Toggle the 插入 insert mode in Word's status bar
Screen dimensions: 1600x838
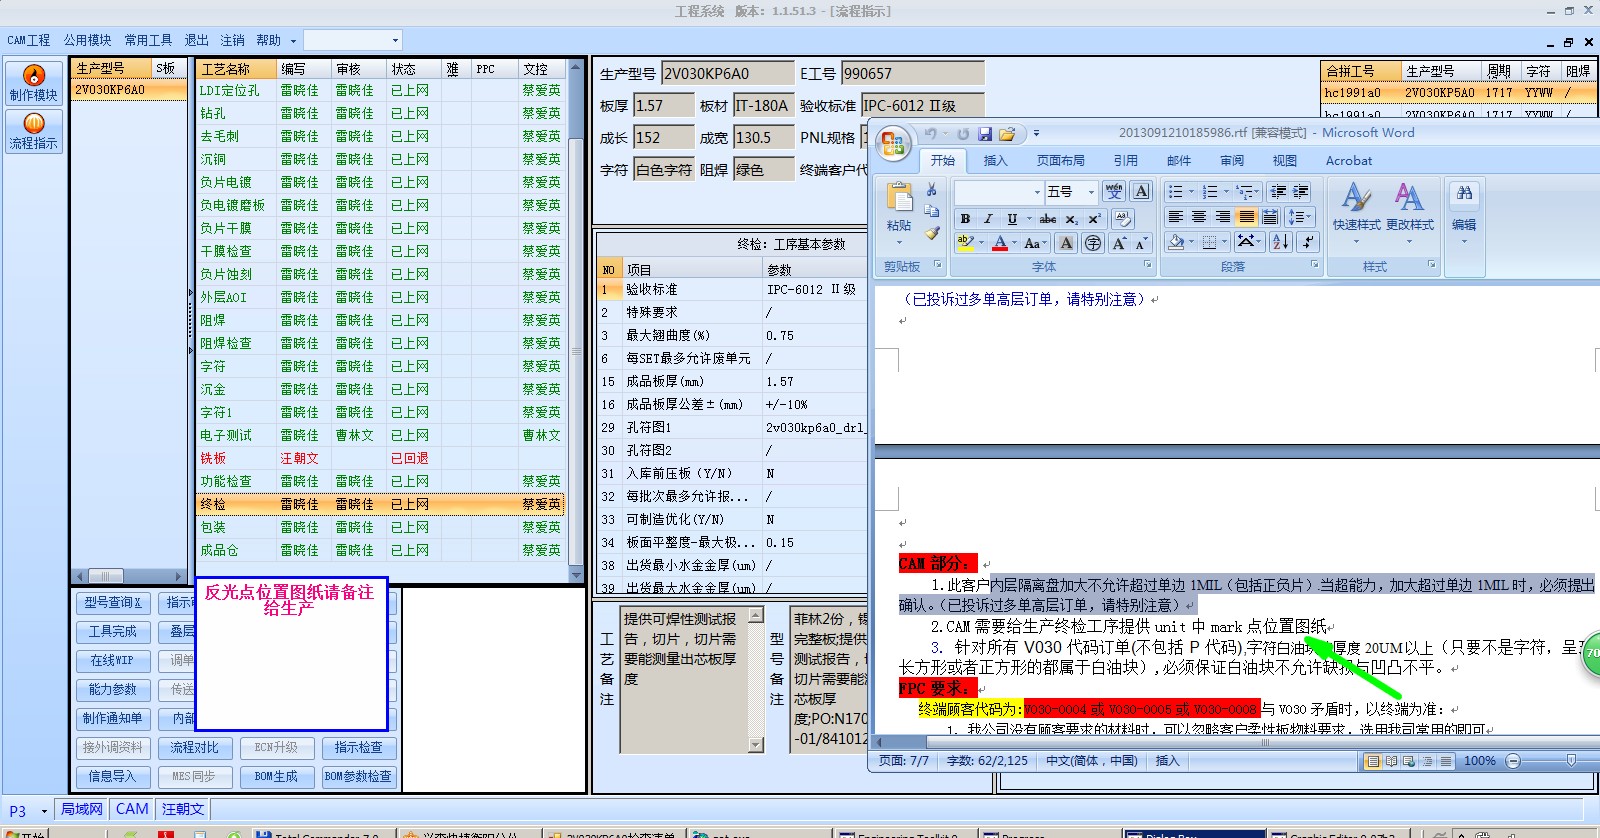point(1167,761)
